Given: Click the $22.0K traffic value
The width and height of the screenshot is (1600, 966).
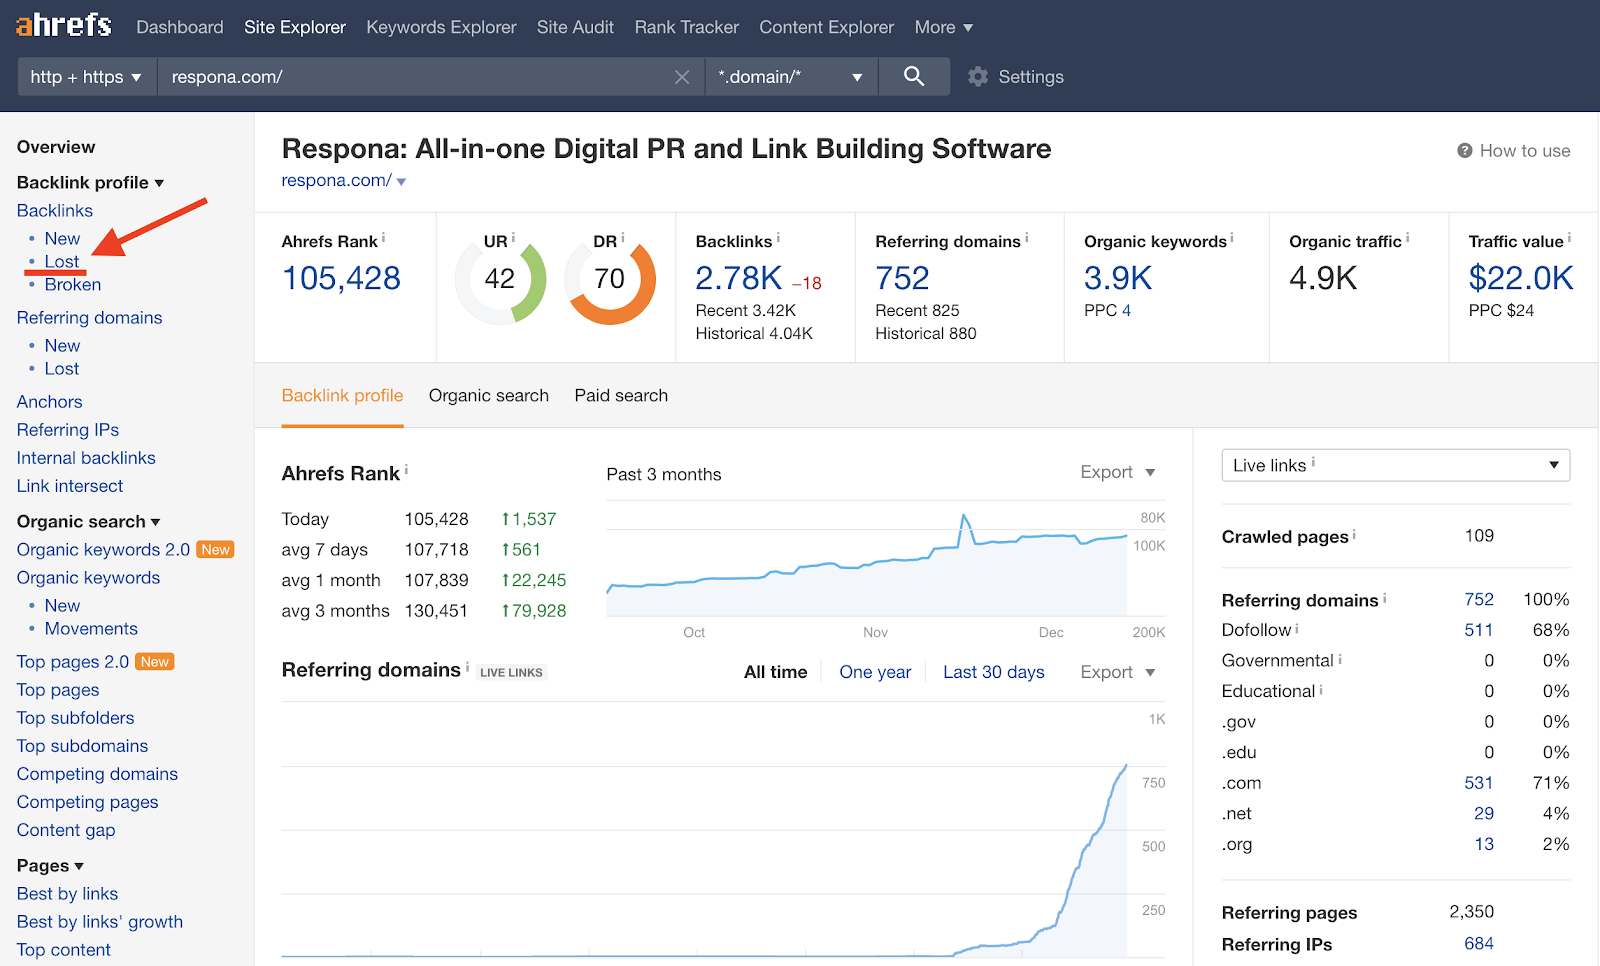Looking at the screenshot, I should tap(1520, 278).
